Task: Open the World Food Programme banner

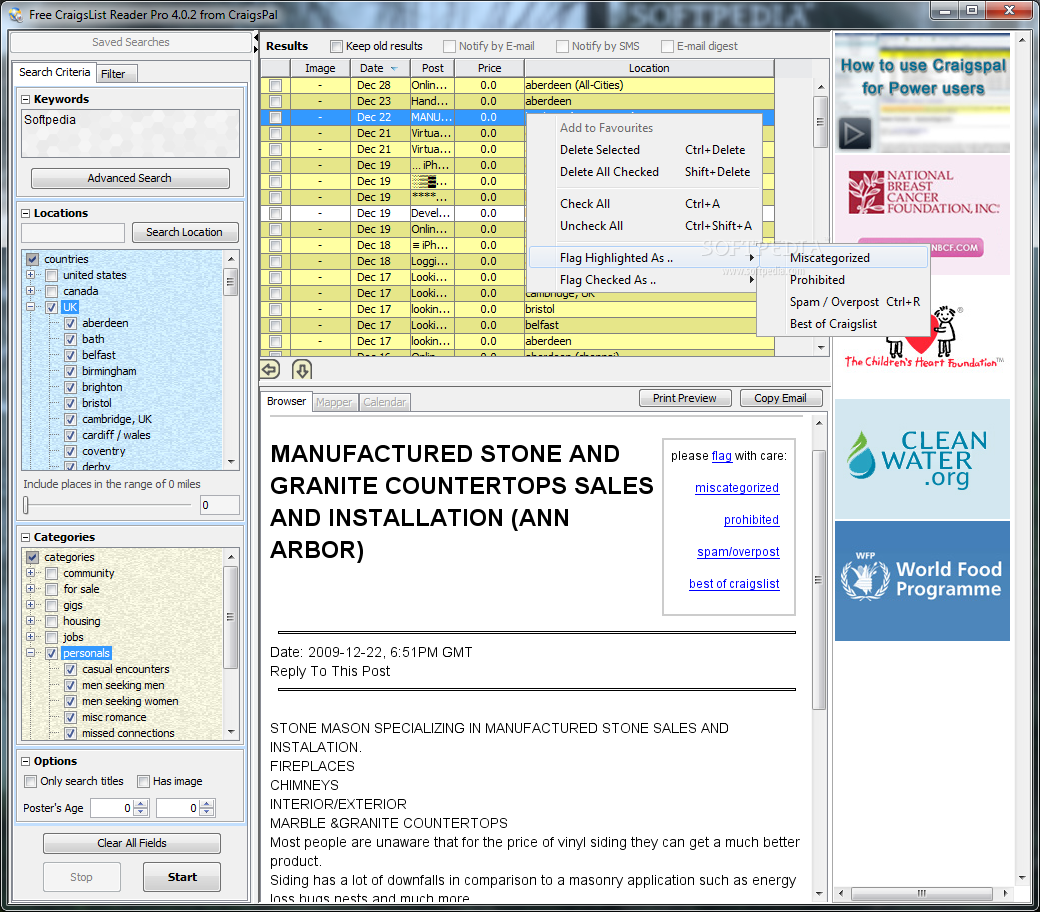Action: pos(922,580)
